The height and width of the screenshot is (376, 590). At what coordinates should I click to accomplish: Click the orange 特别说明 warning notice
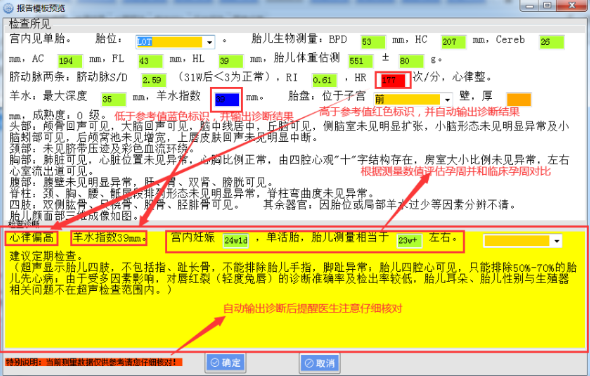click(94, 362)
